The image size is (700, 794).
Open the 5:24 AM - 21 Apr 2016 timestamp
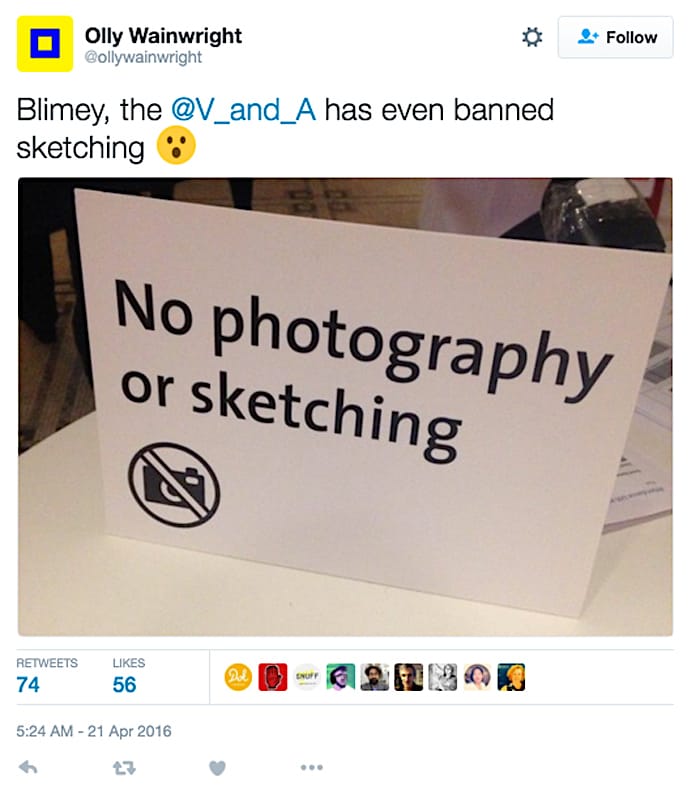point(94,731)
